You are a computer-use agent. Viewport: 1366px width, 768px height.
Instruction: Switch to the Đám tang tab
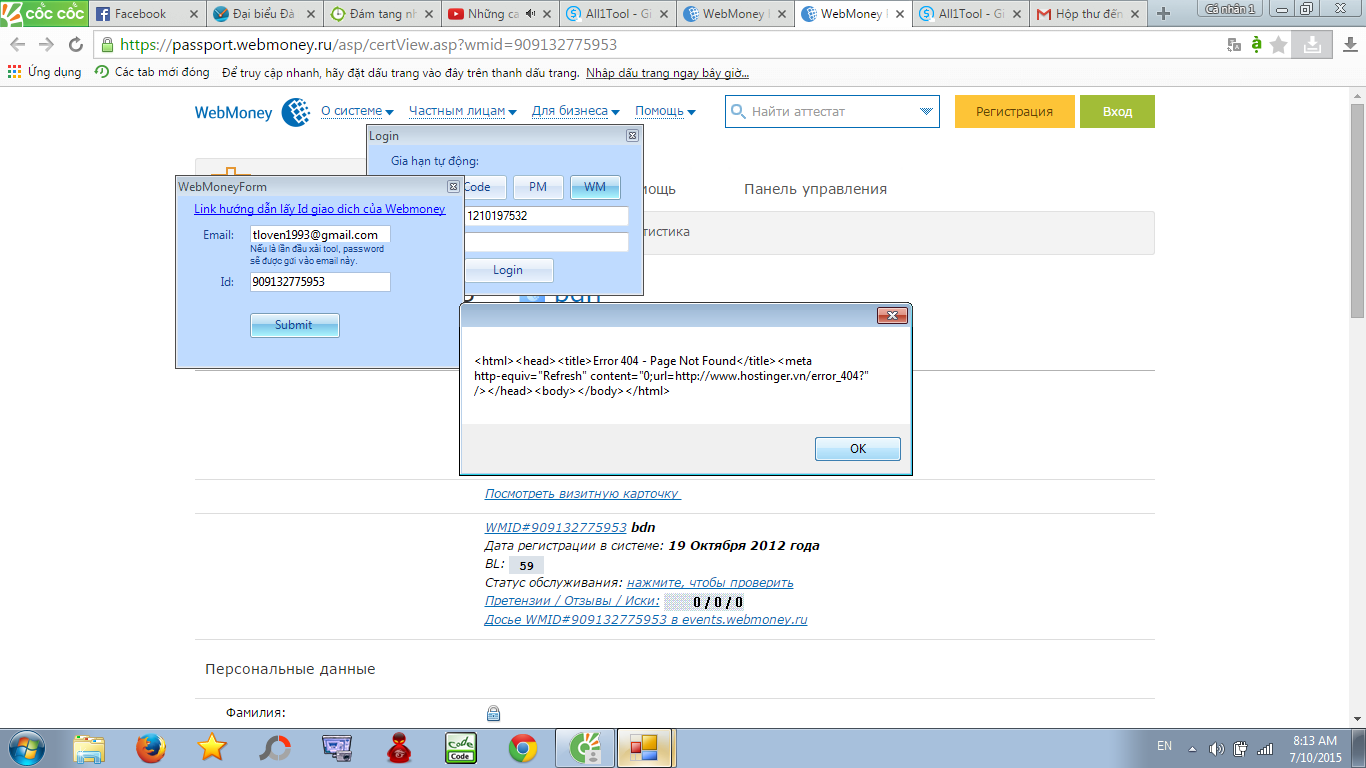[x=381, y=14]
